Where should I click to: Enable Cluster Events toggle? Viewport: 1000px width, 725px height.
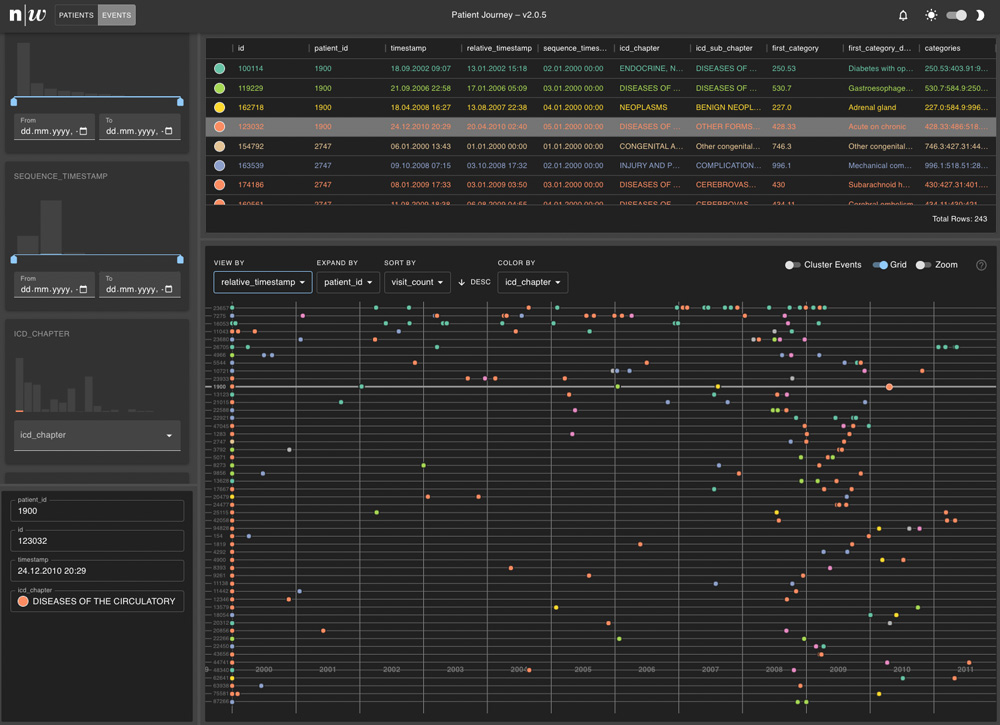[x=792, y=265]
